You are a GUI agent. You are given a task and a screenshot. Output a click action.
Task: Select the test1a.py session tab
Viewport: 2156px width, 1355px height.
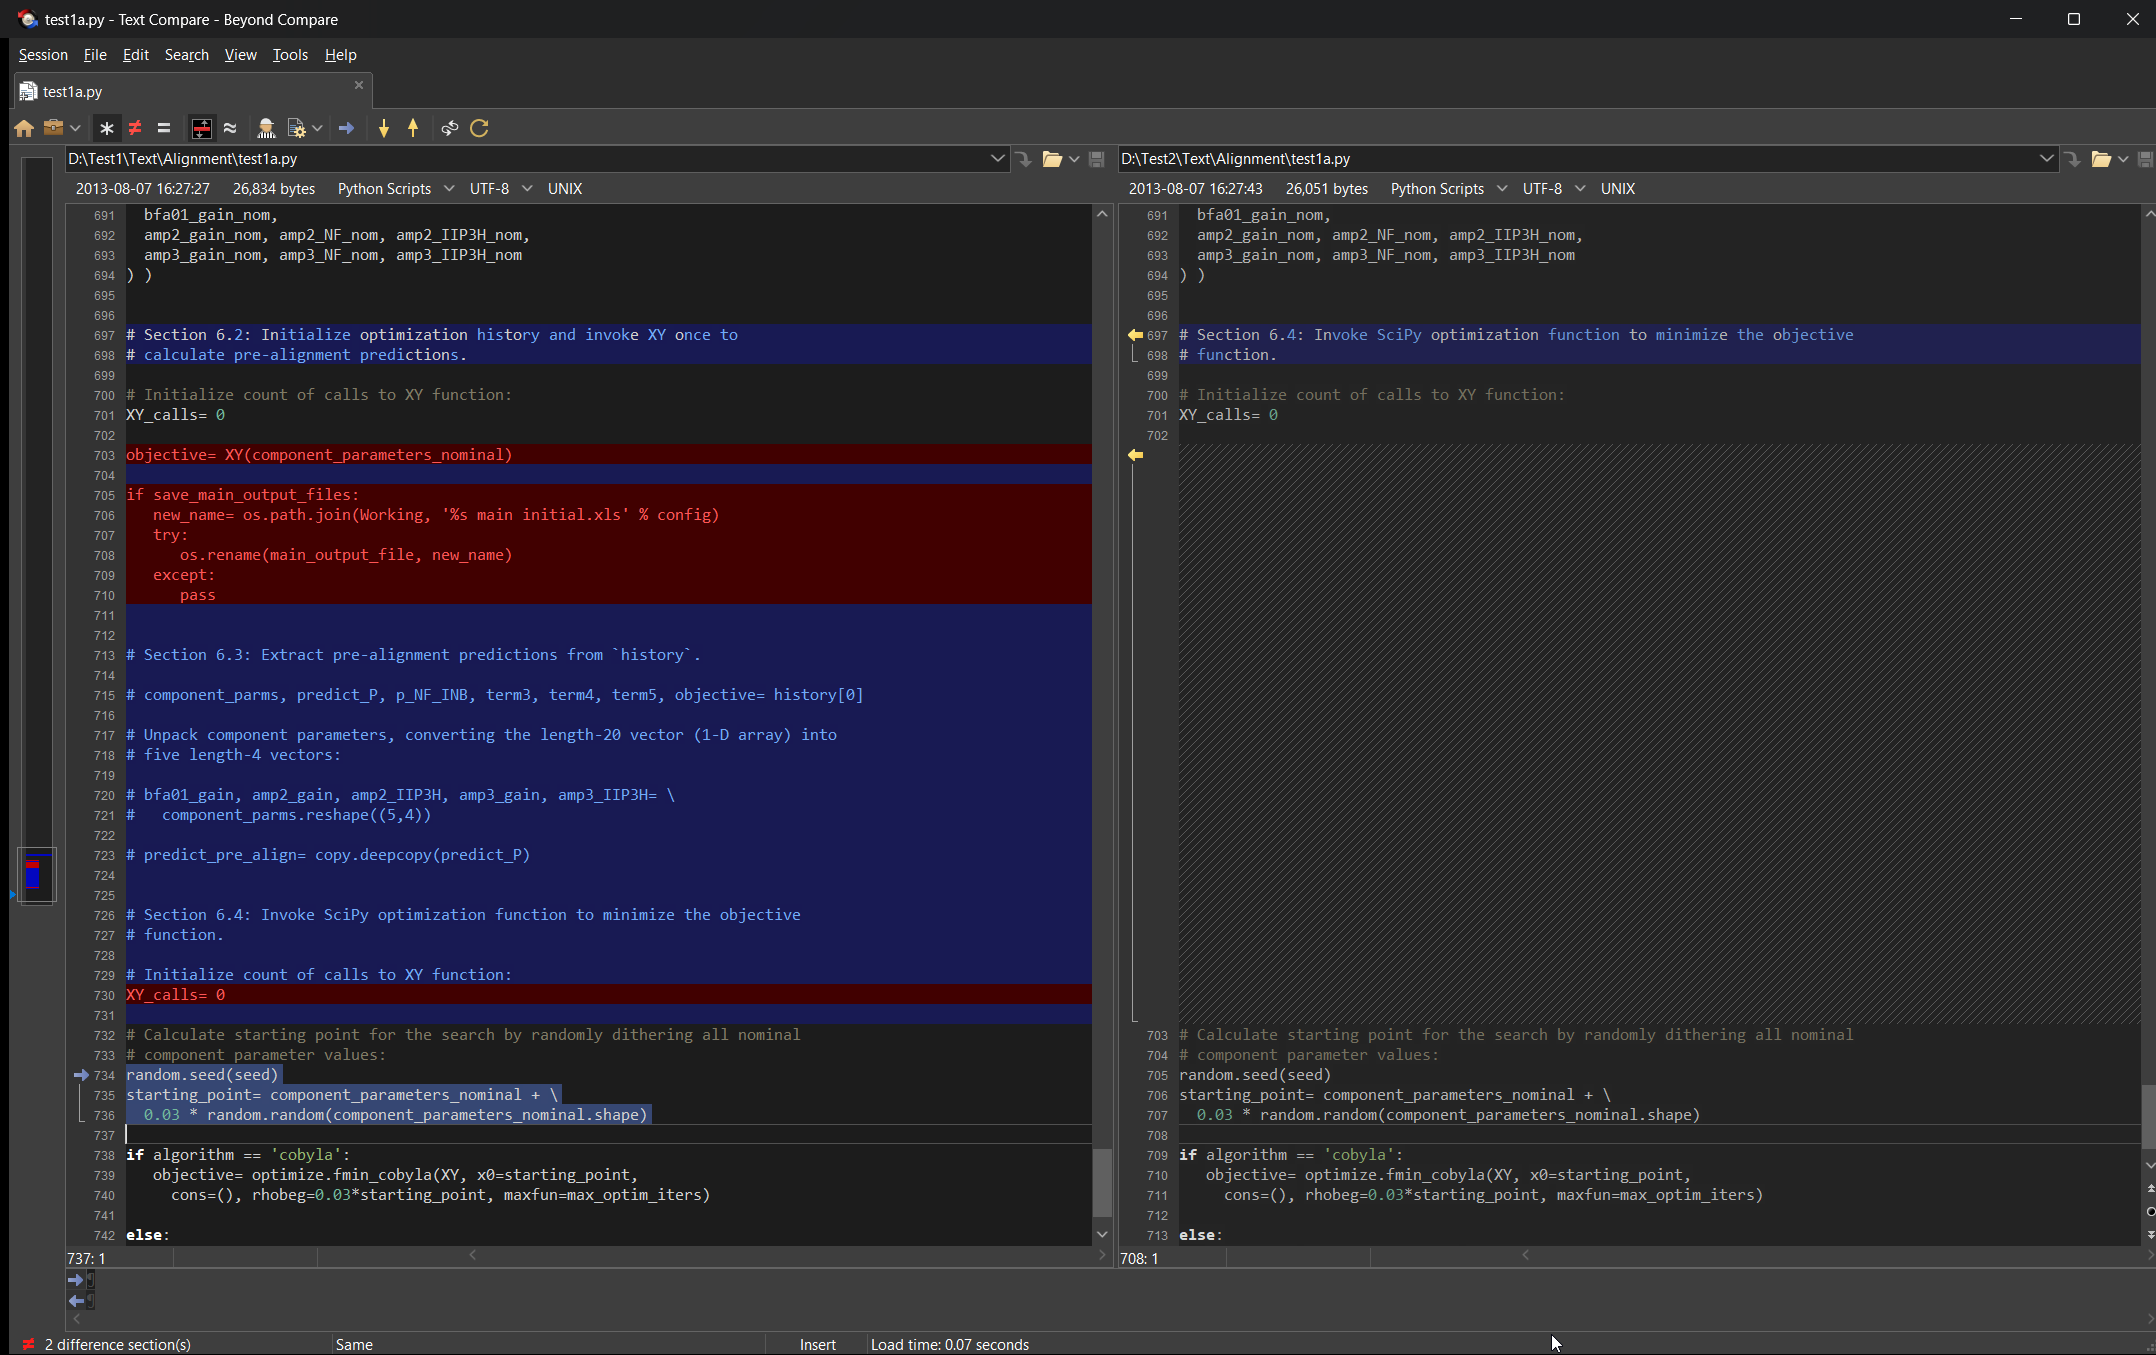(x=192, y=91)
